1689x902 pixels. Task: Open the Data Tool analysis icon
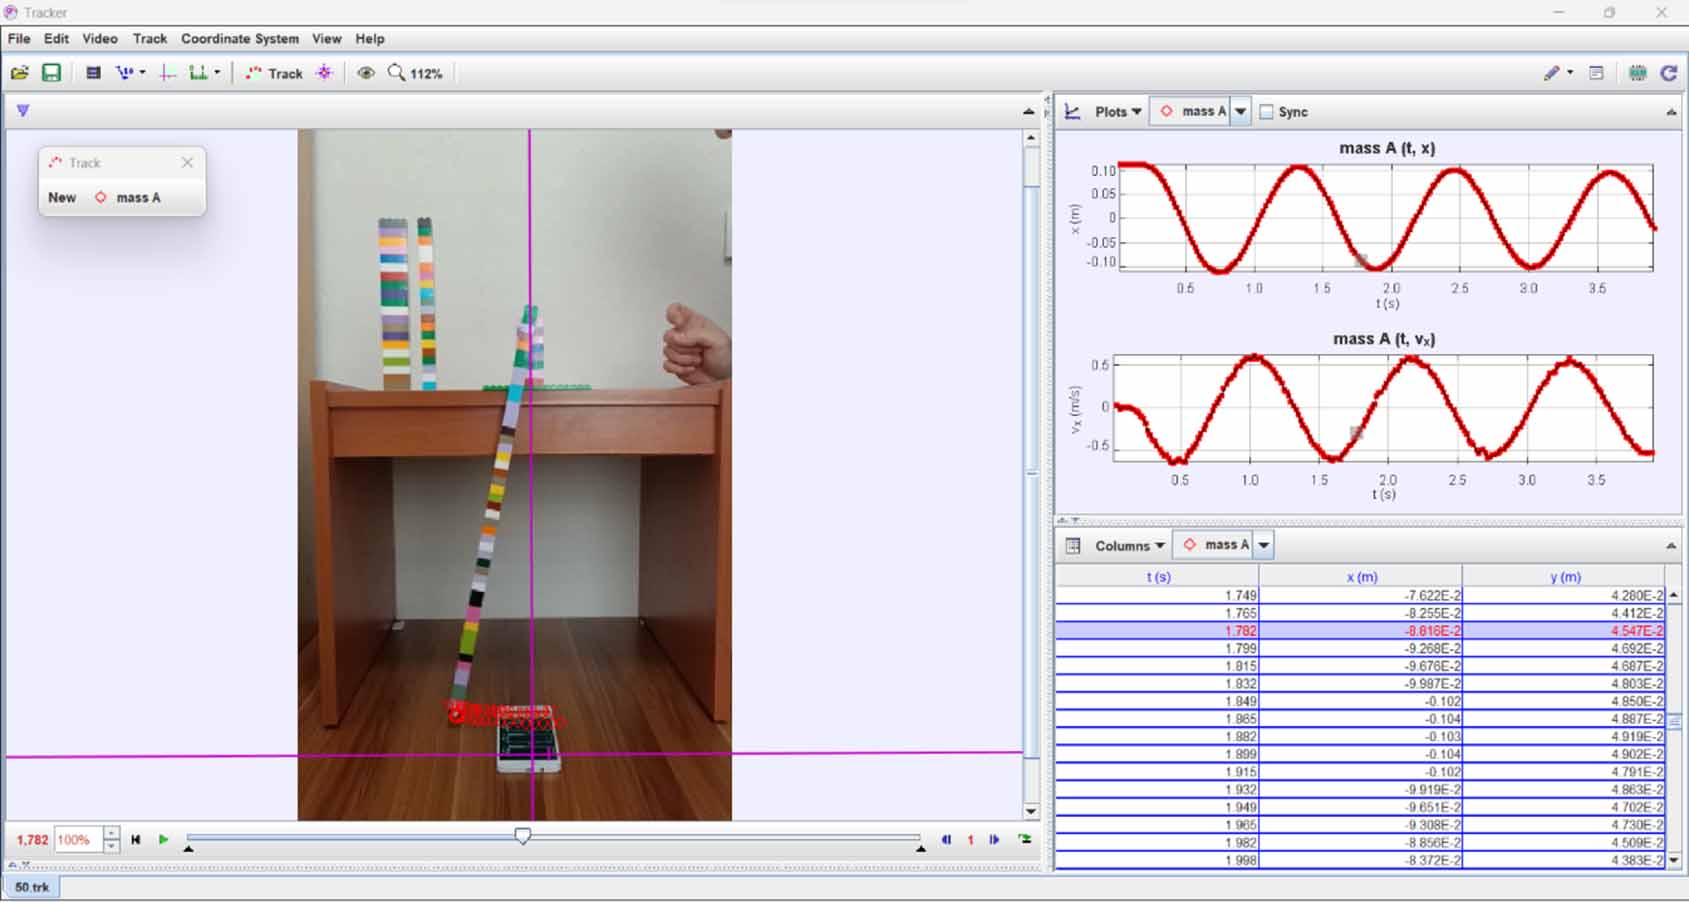pos(1638,72)
